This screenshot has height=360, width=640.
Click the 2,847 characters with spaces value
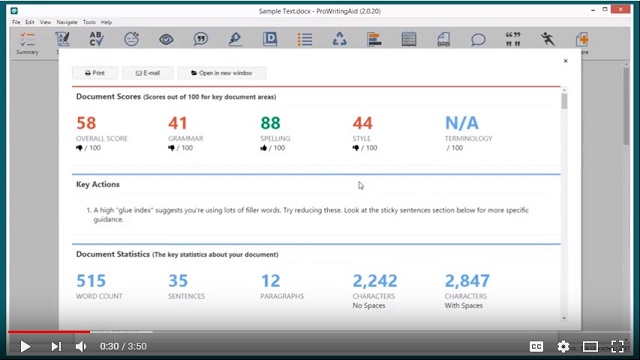click(x=467, y=281)
